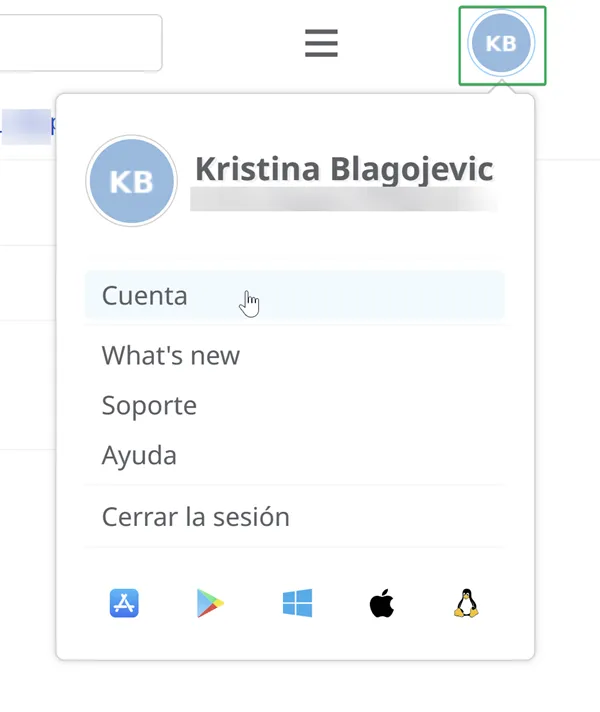Select Soporte from the profile menu
600x712 pixels.
pyautogui.click(x=149, y=405)
